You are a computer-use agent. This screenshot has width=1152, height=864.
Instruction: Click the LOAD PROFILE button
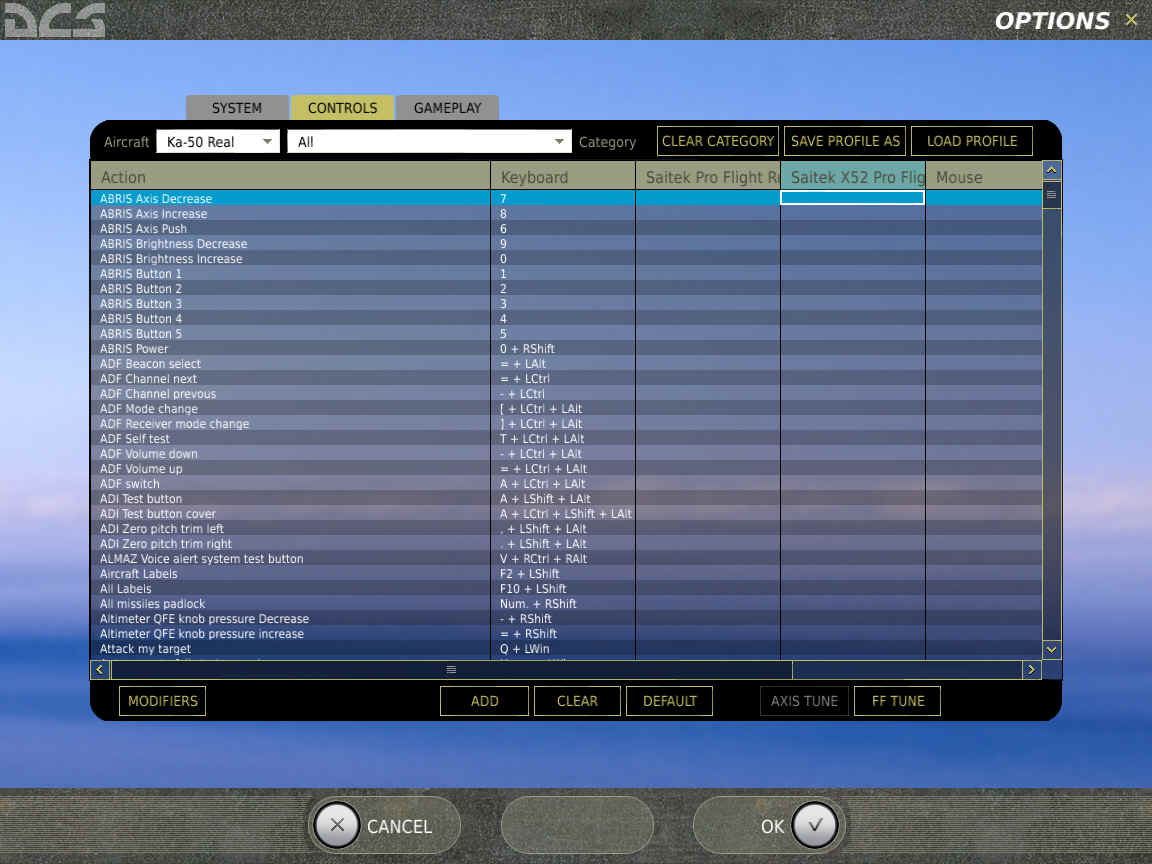(x=971, y=141)
